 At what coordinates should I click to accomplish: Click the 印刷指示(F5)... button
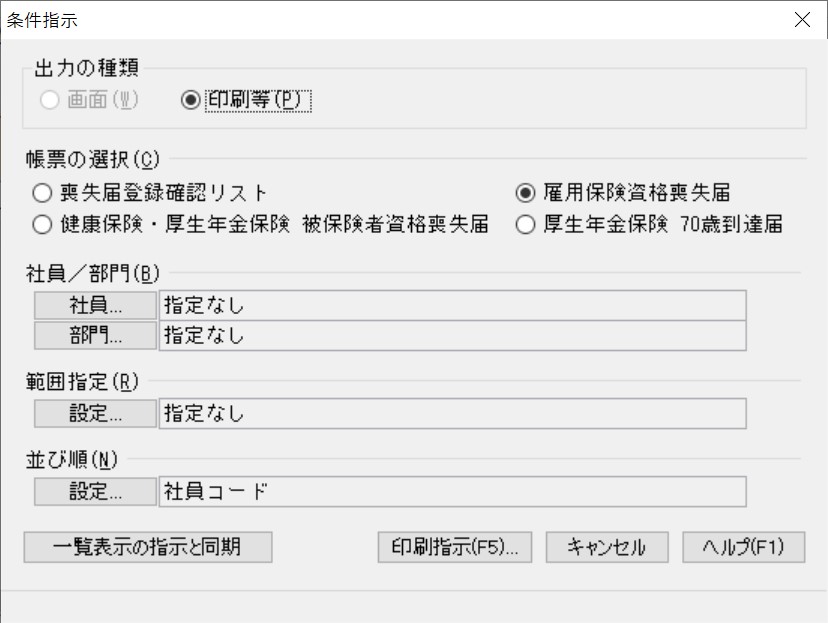(455, 547)
